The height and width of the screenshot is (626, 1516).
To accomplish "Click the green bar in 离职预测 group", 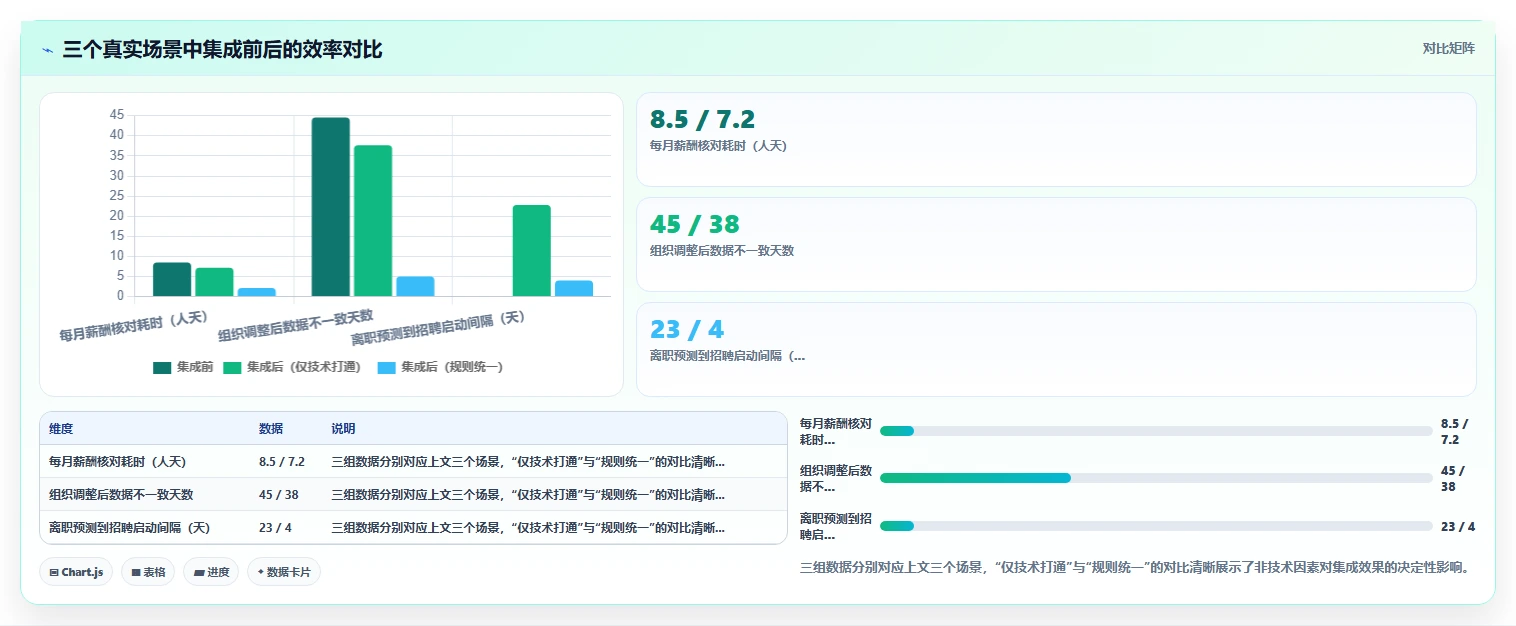I will point(532,251).
